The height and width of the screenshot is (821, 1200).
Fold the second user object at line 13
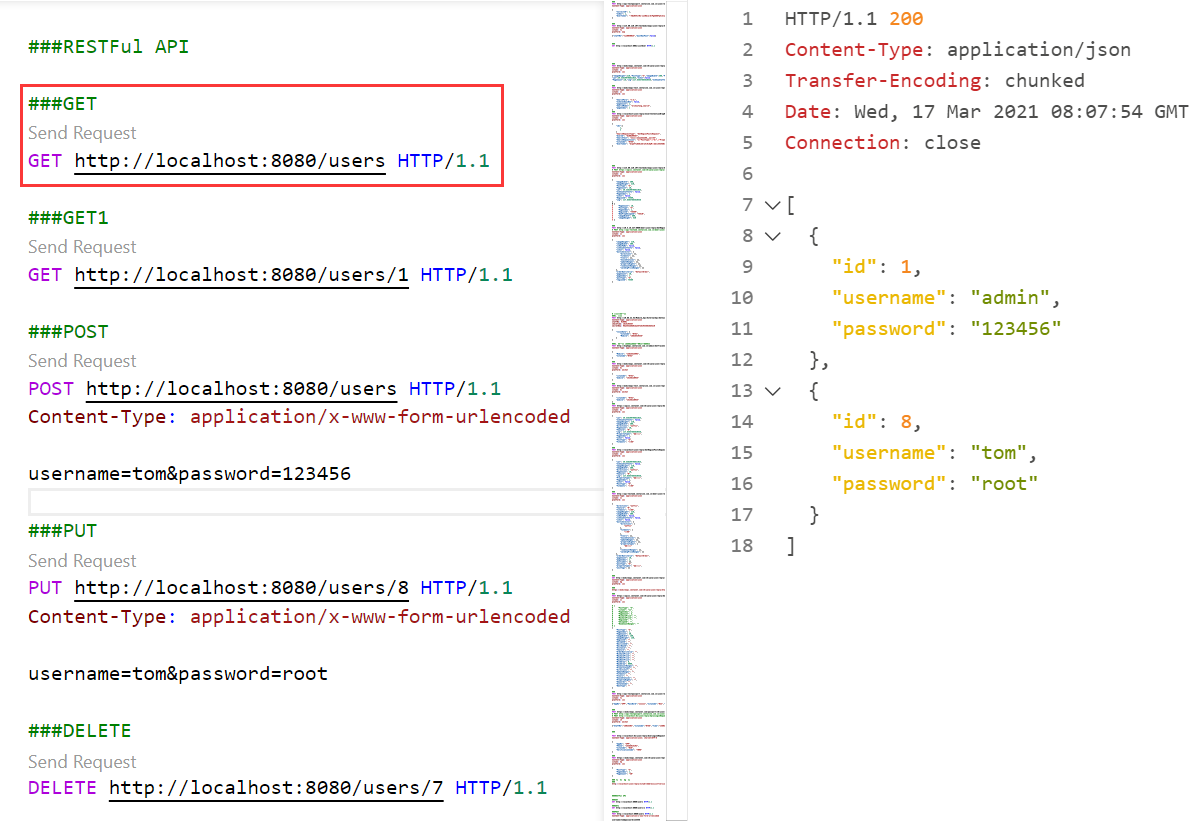coord(771,391)
